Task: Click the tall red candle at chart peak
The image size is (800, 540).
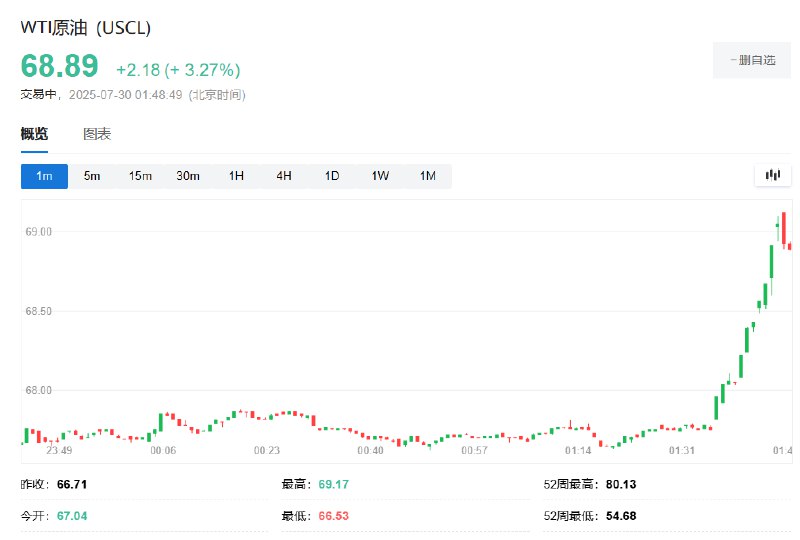Action: coord(784,229)
